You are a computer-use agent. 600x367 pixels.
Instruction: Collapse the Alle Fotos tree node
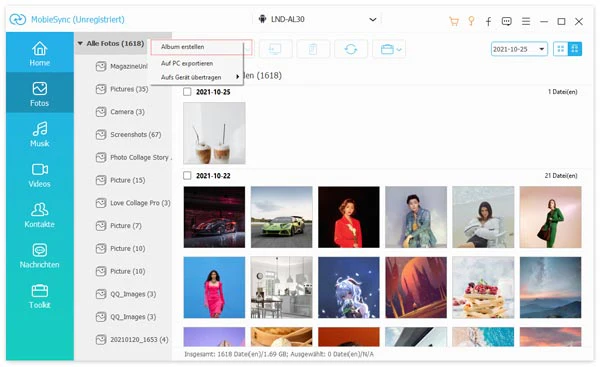point(80,43)
